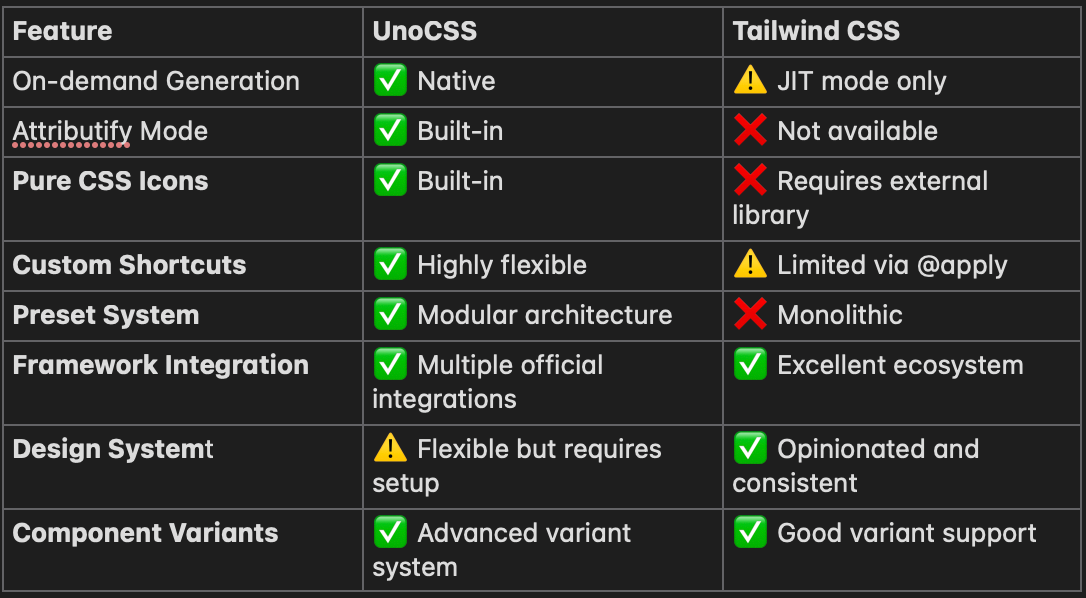Image resolution: width=1086 pixels, height=598 pixels.
Task: Click the red cross beside Monolithic
Action: 750,314
